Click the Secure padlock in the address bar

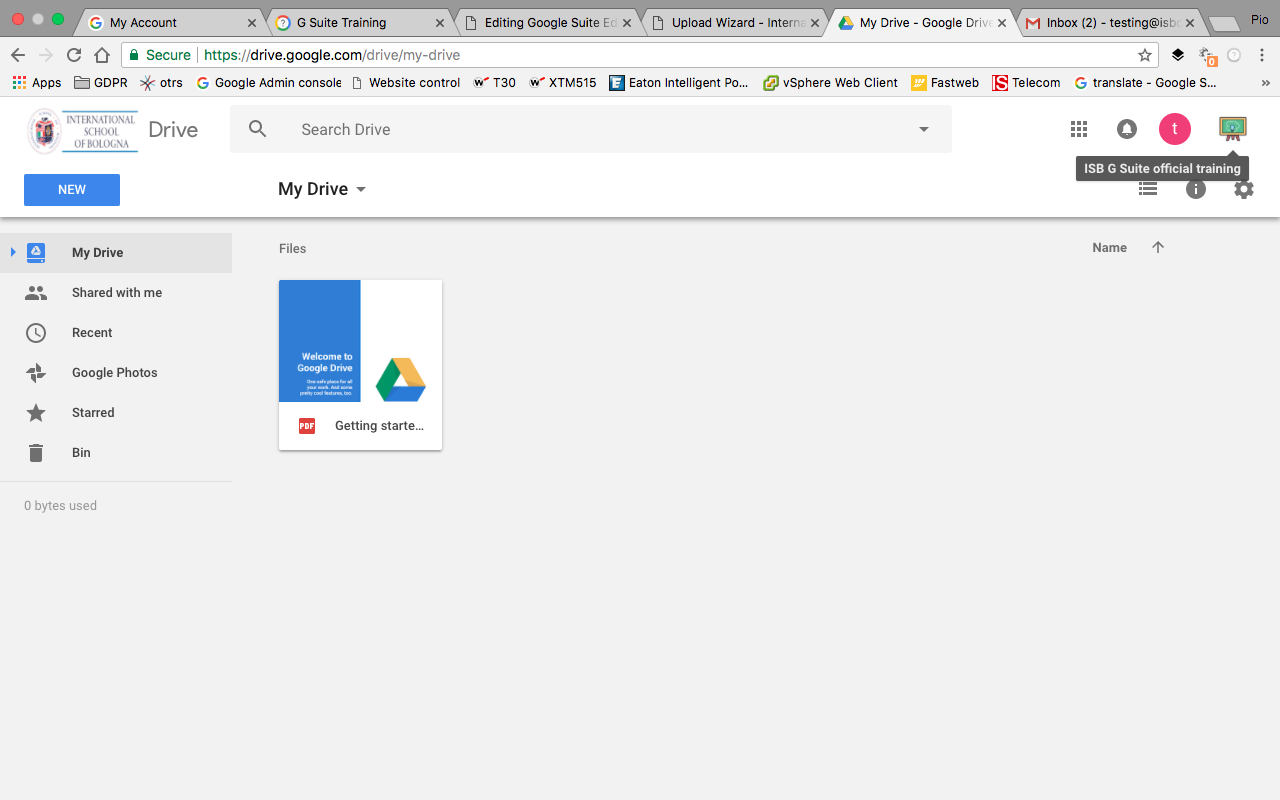click(x=134, y=55)
